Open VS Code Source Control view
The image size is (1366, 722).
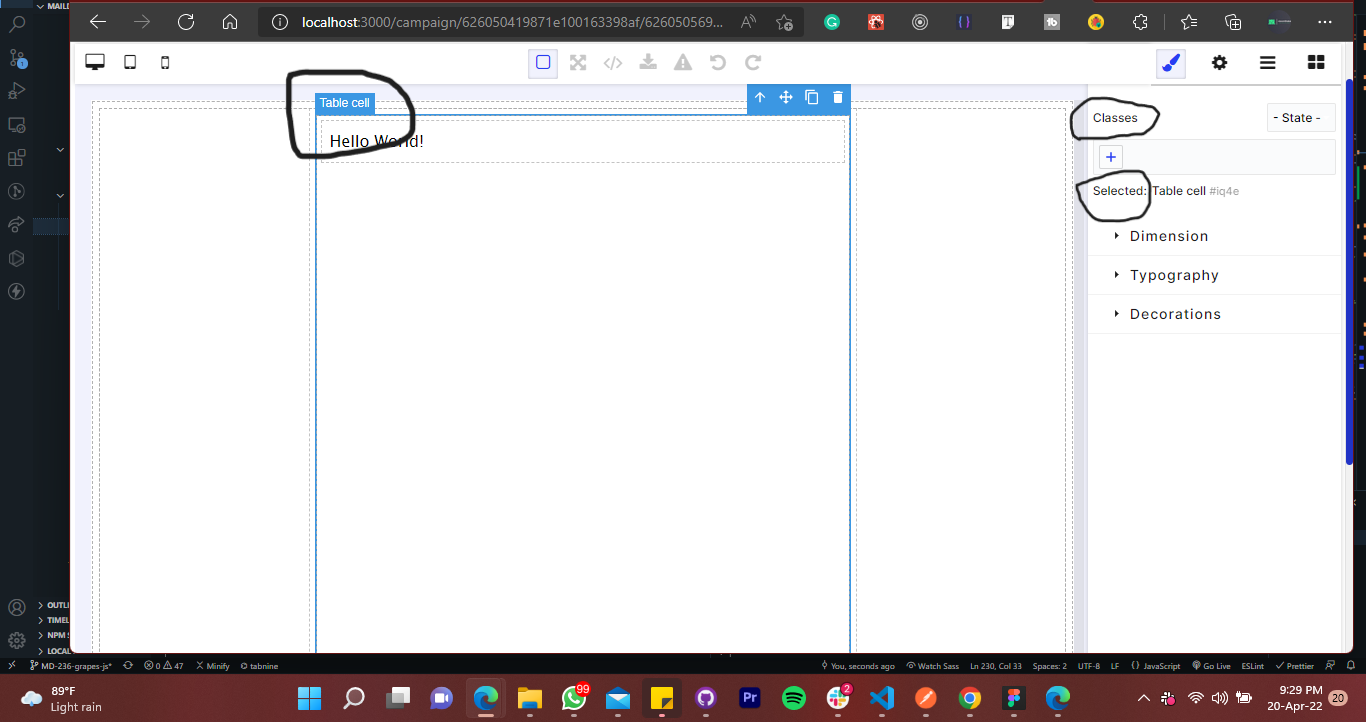[16, 57]
